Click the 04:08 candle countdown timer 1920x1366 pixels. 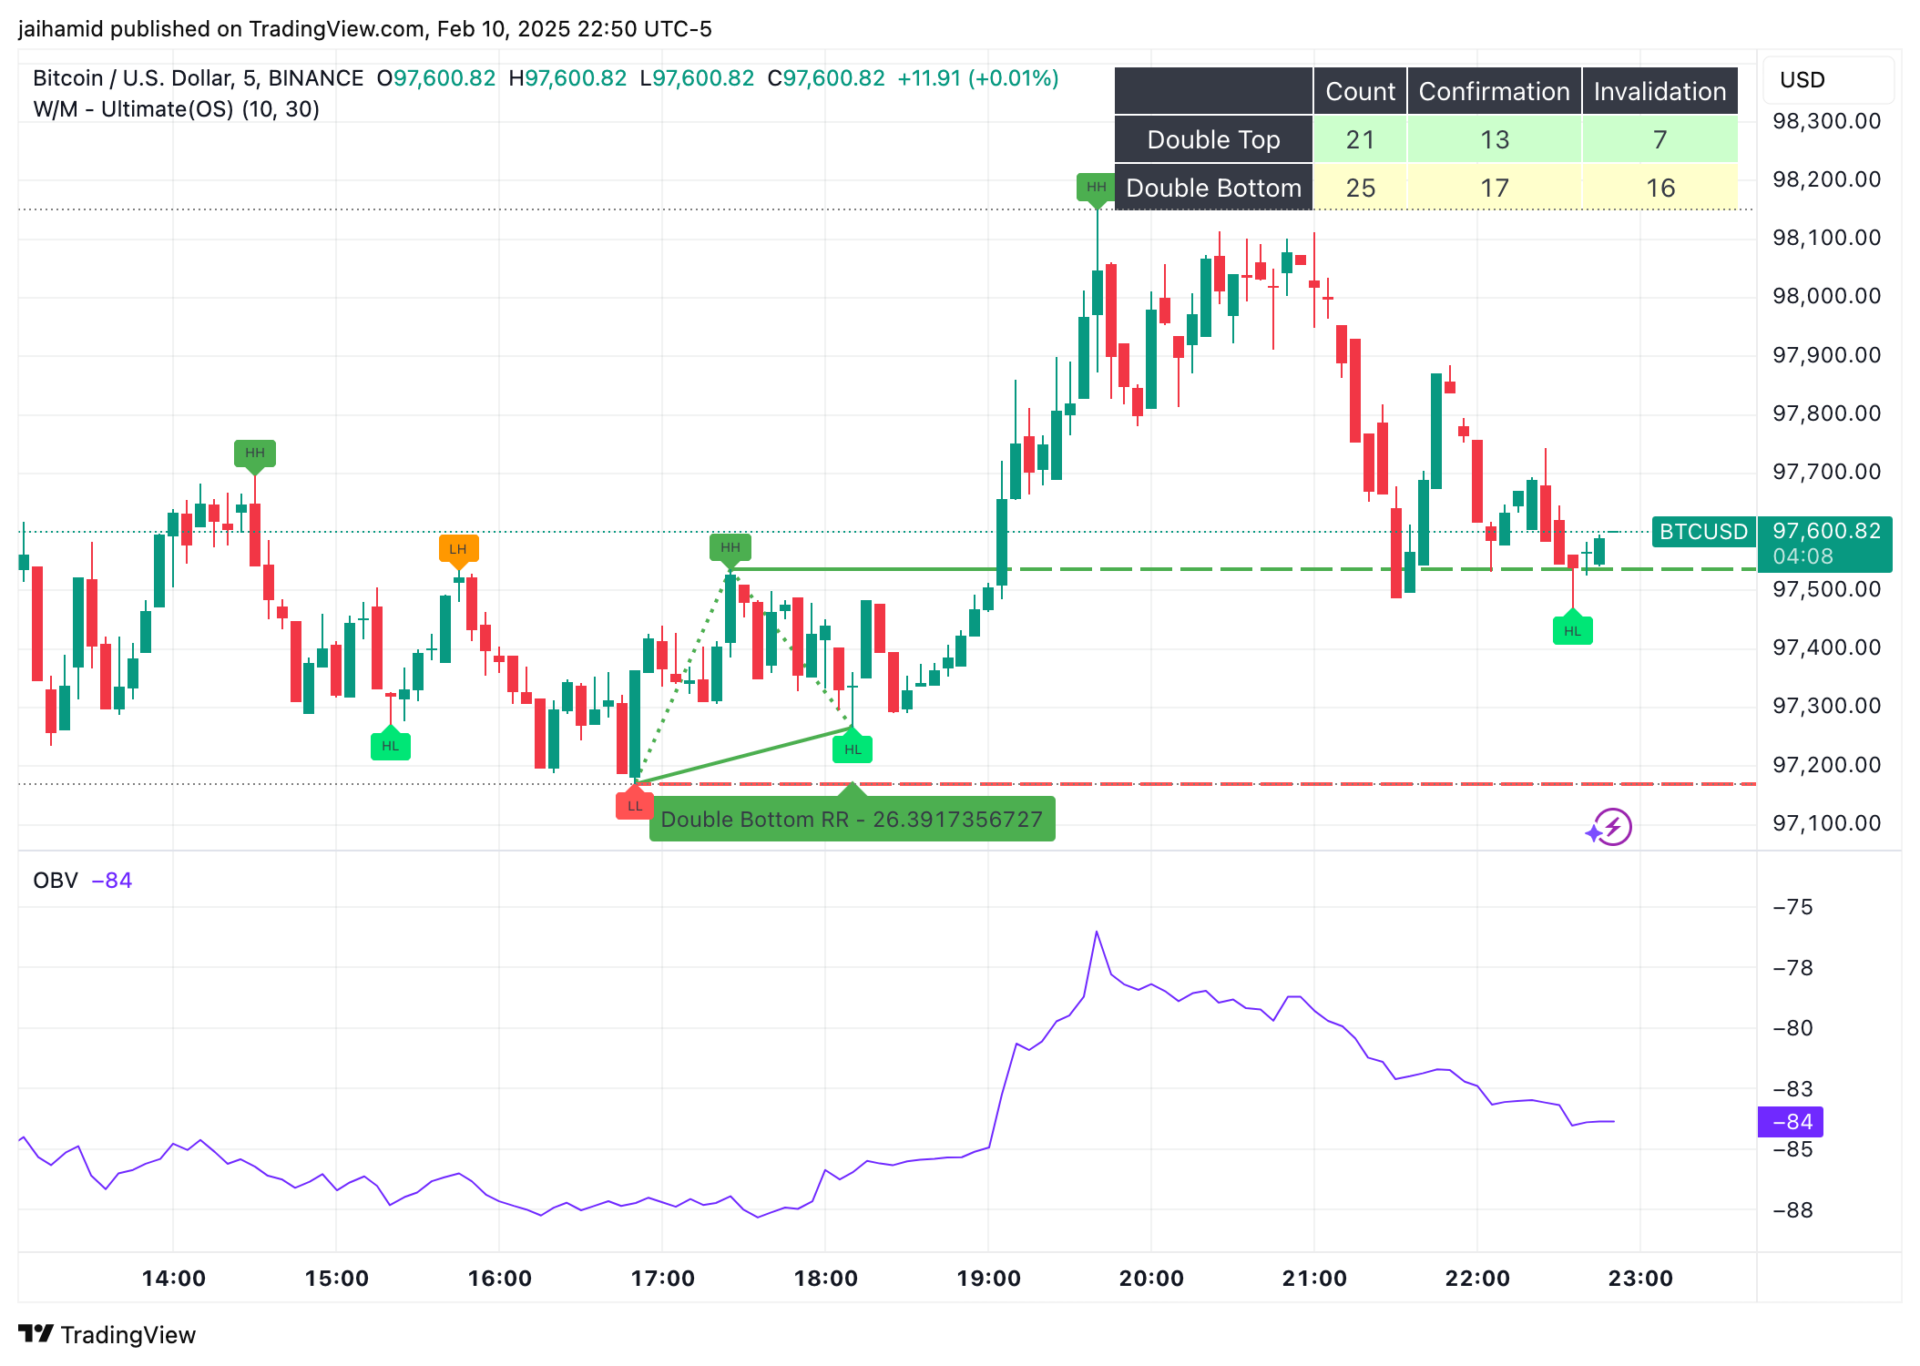1803,557
